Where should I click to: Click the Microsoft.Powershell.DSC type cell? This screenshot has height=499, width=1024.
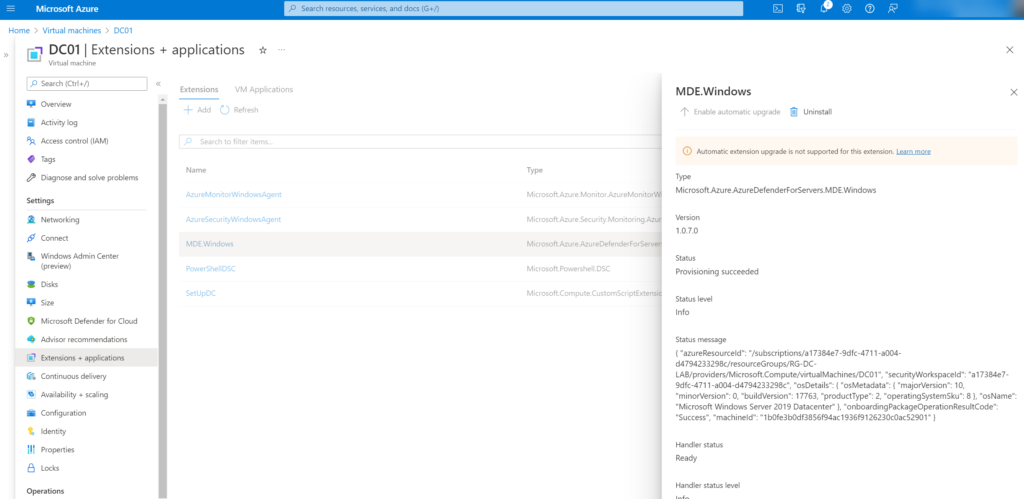point(568,268)
